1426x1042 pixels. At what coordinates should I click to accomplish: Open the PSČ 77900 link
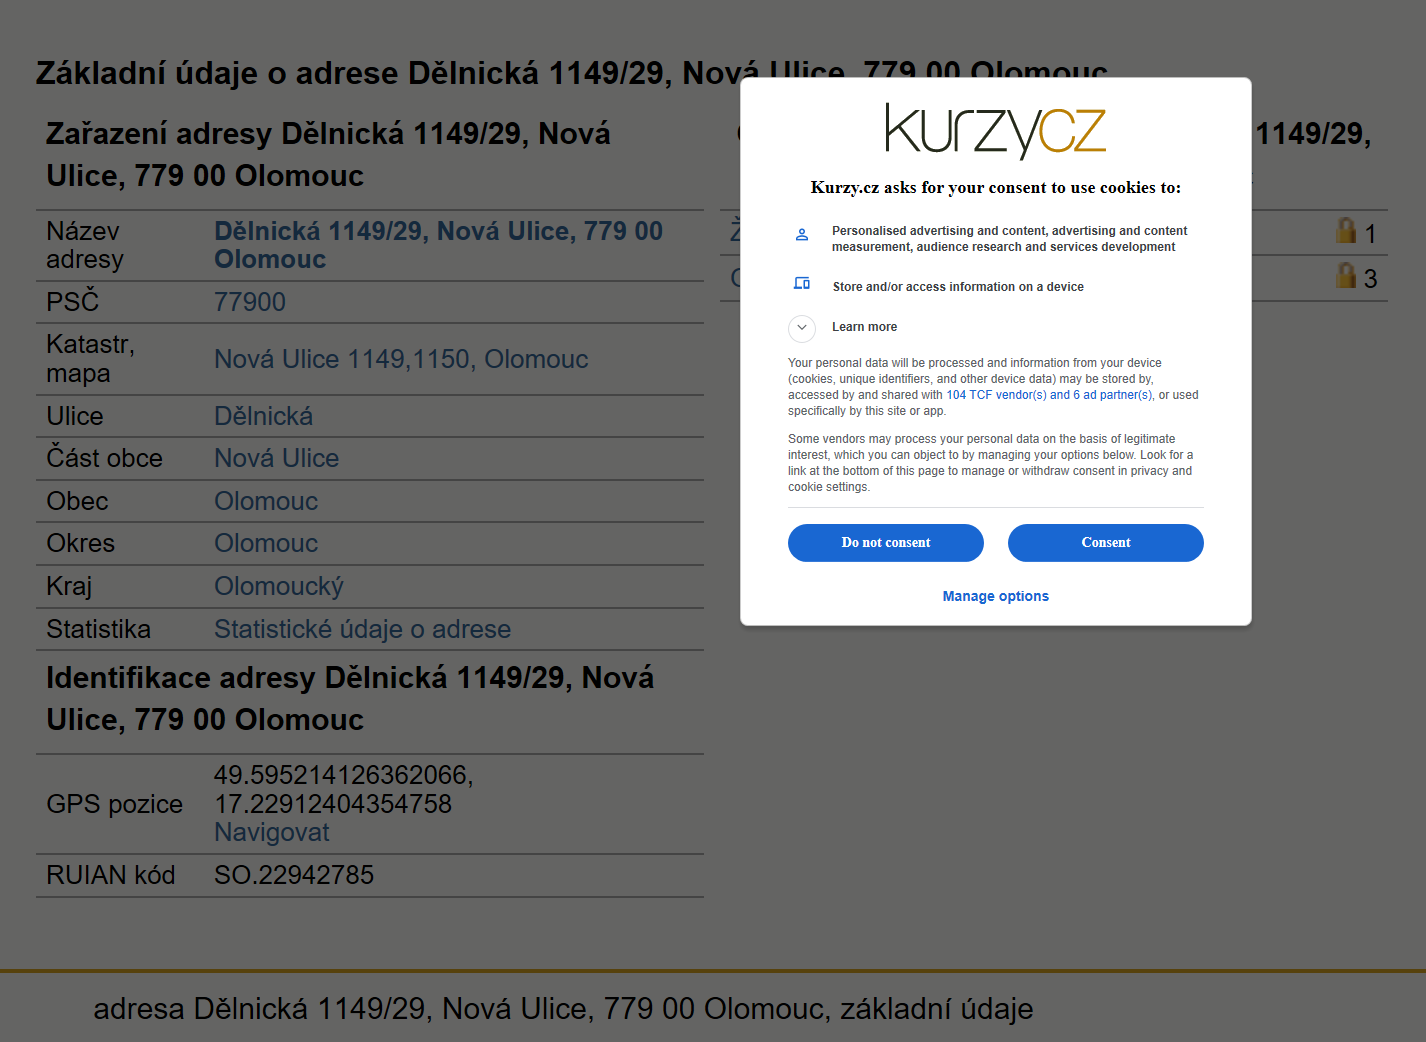tap(250, 302)
